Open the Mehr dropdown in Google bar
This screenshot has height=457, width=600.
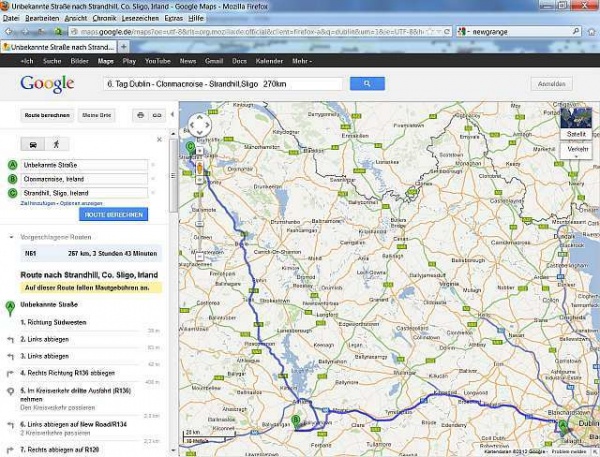coord(302,61)
